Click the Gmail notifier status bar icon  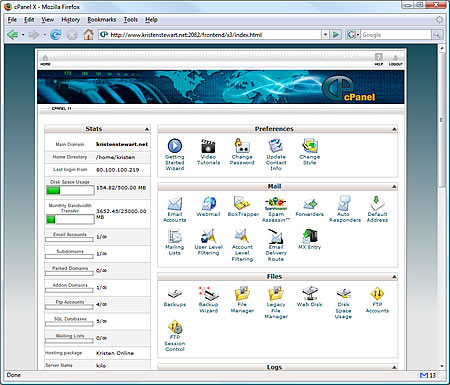(x=424, y=375)
